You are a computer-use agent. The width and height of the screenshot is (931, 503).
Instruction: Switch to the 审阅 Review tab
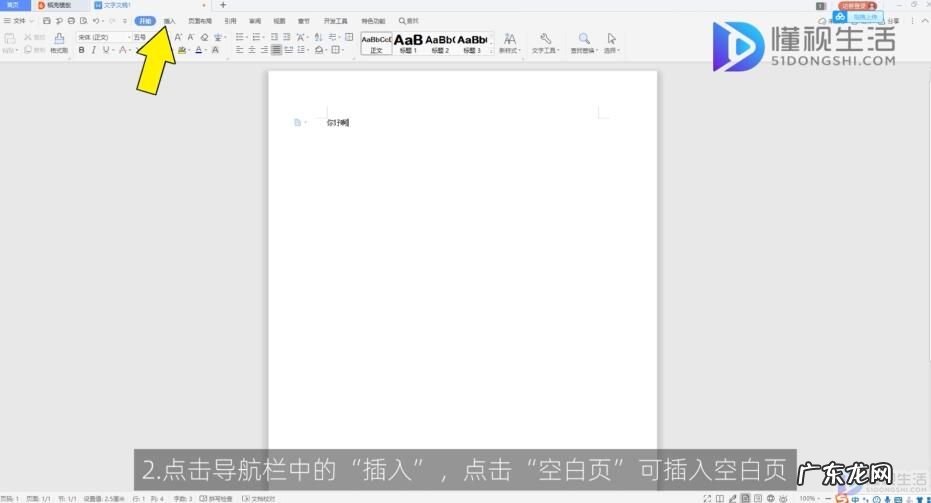(255, 21)
